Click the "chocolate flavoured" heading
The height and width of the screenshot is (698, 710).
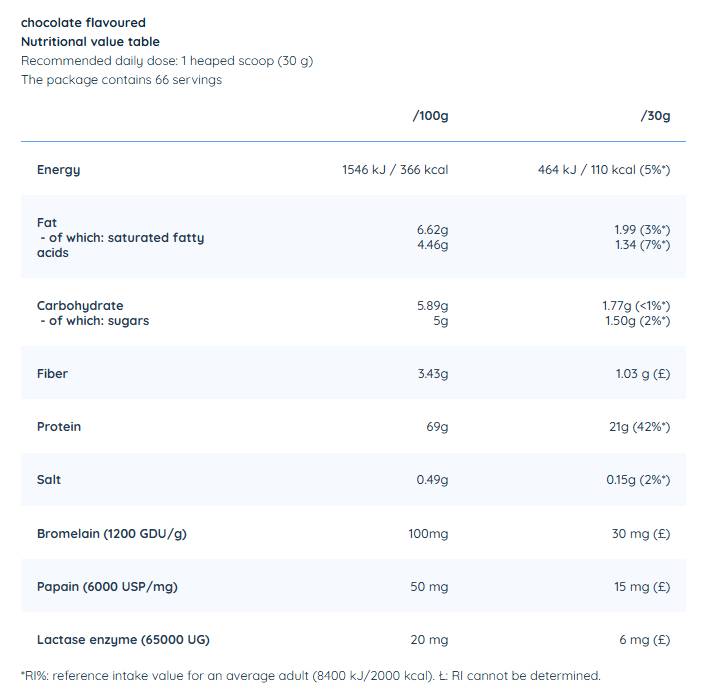coord(83,22)
